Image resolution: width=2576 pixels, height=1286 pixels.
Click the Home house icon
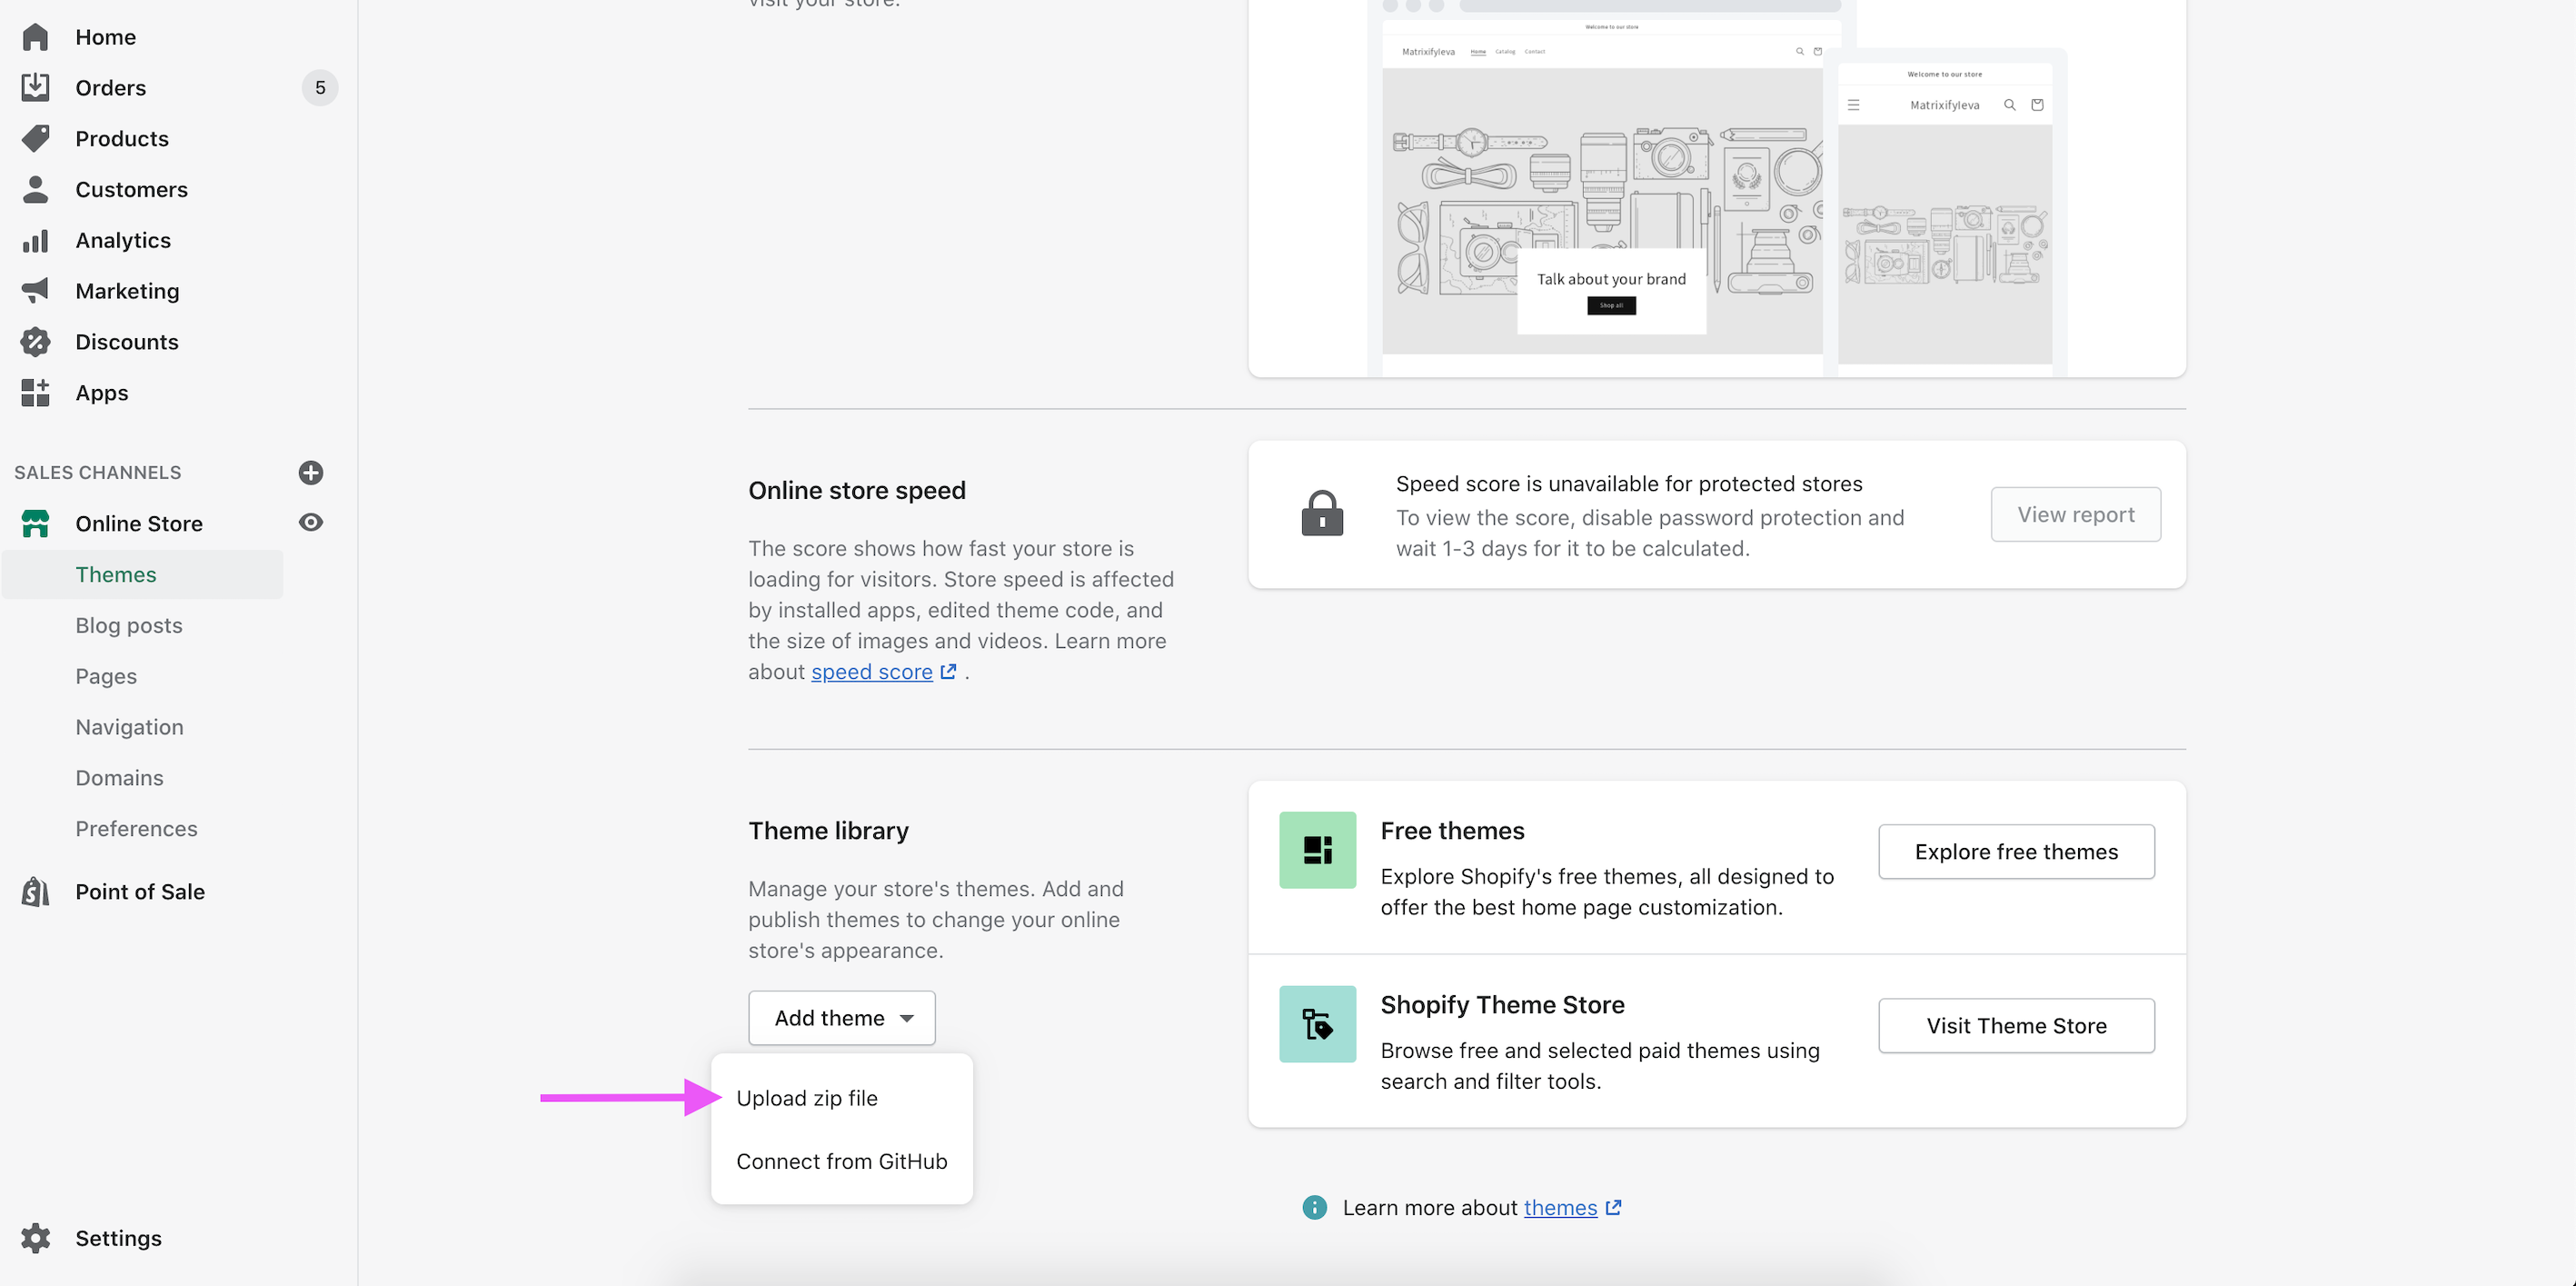(35, 37)
